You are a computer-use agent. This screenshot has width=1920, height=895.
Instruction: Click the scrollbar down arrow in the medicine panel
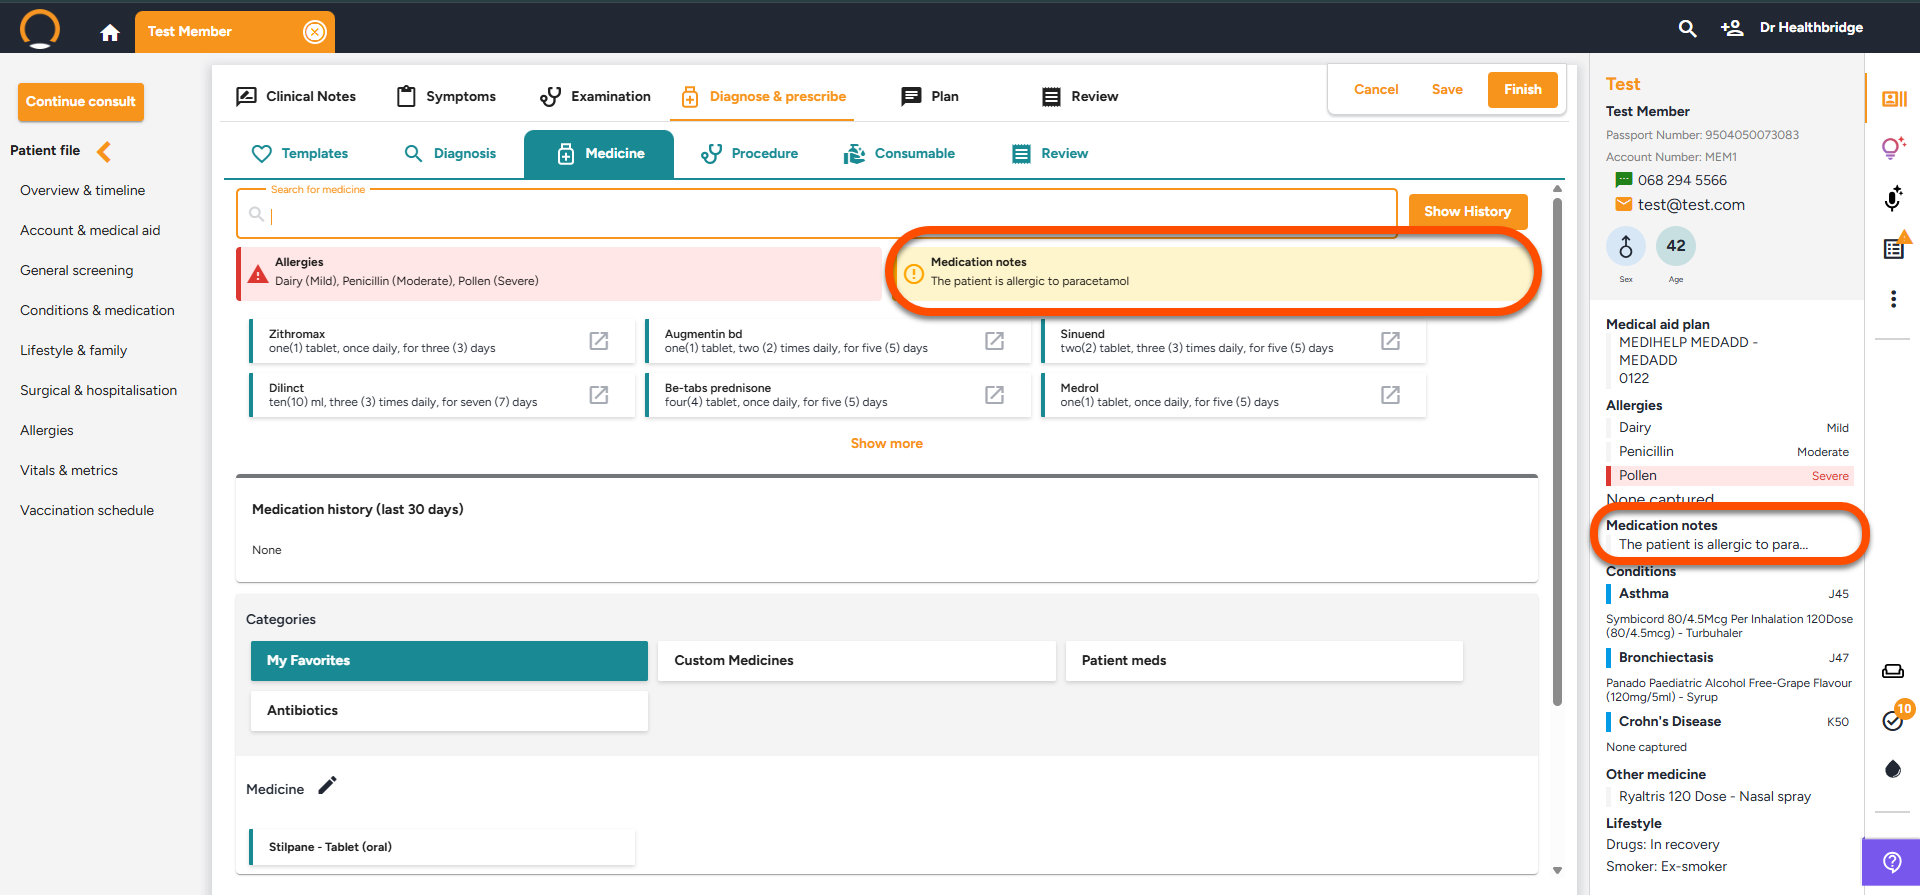(1557, 870)
